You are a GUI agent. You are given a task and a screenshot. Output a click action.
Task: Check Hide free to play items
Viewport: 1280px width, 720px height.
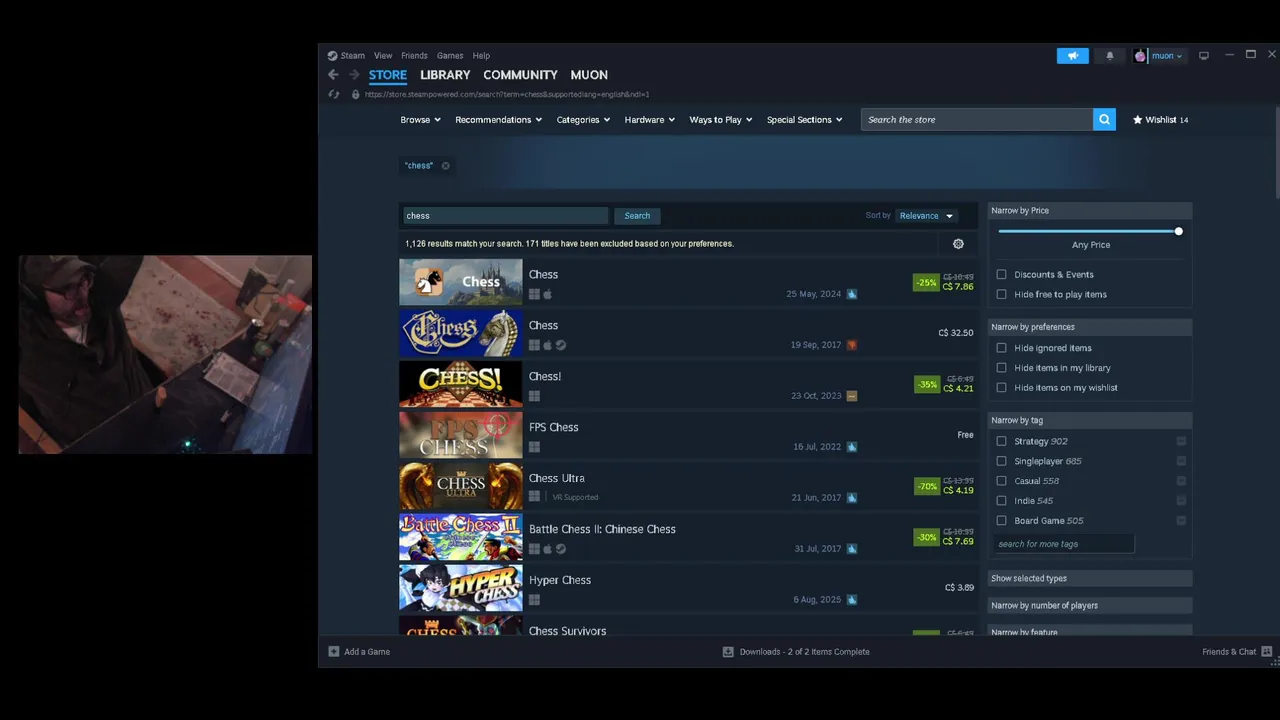pos(1001,295)
